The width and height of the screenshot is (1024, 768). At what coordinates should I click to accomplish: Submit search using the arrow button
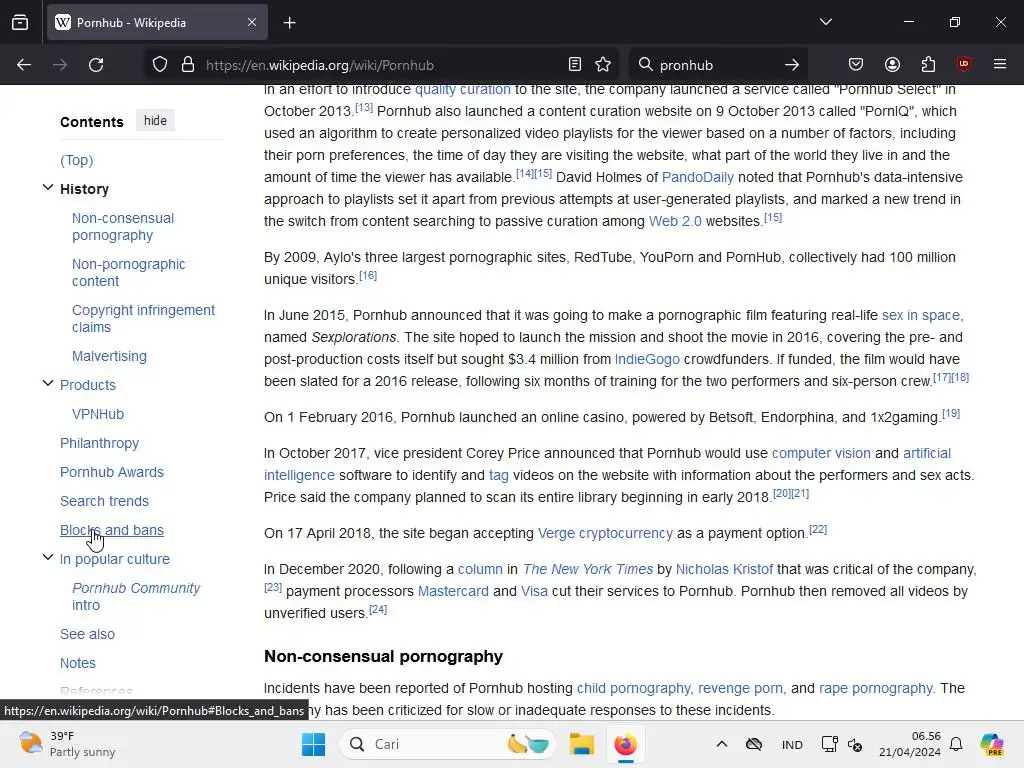(x=792, y=65)
